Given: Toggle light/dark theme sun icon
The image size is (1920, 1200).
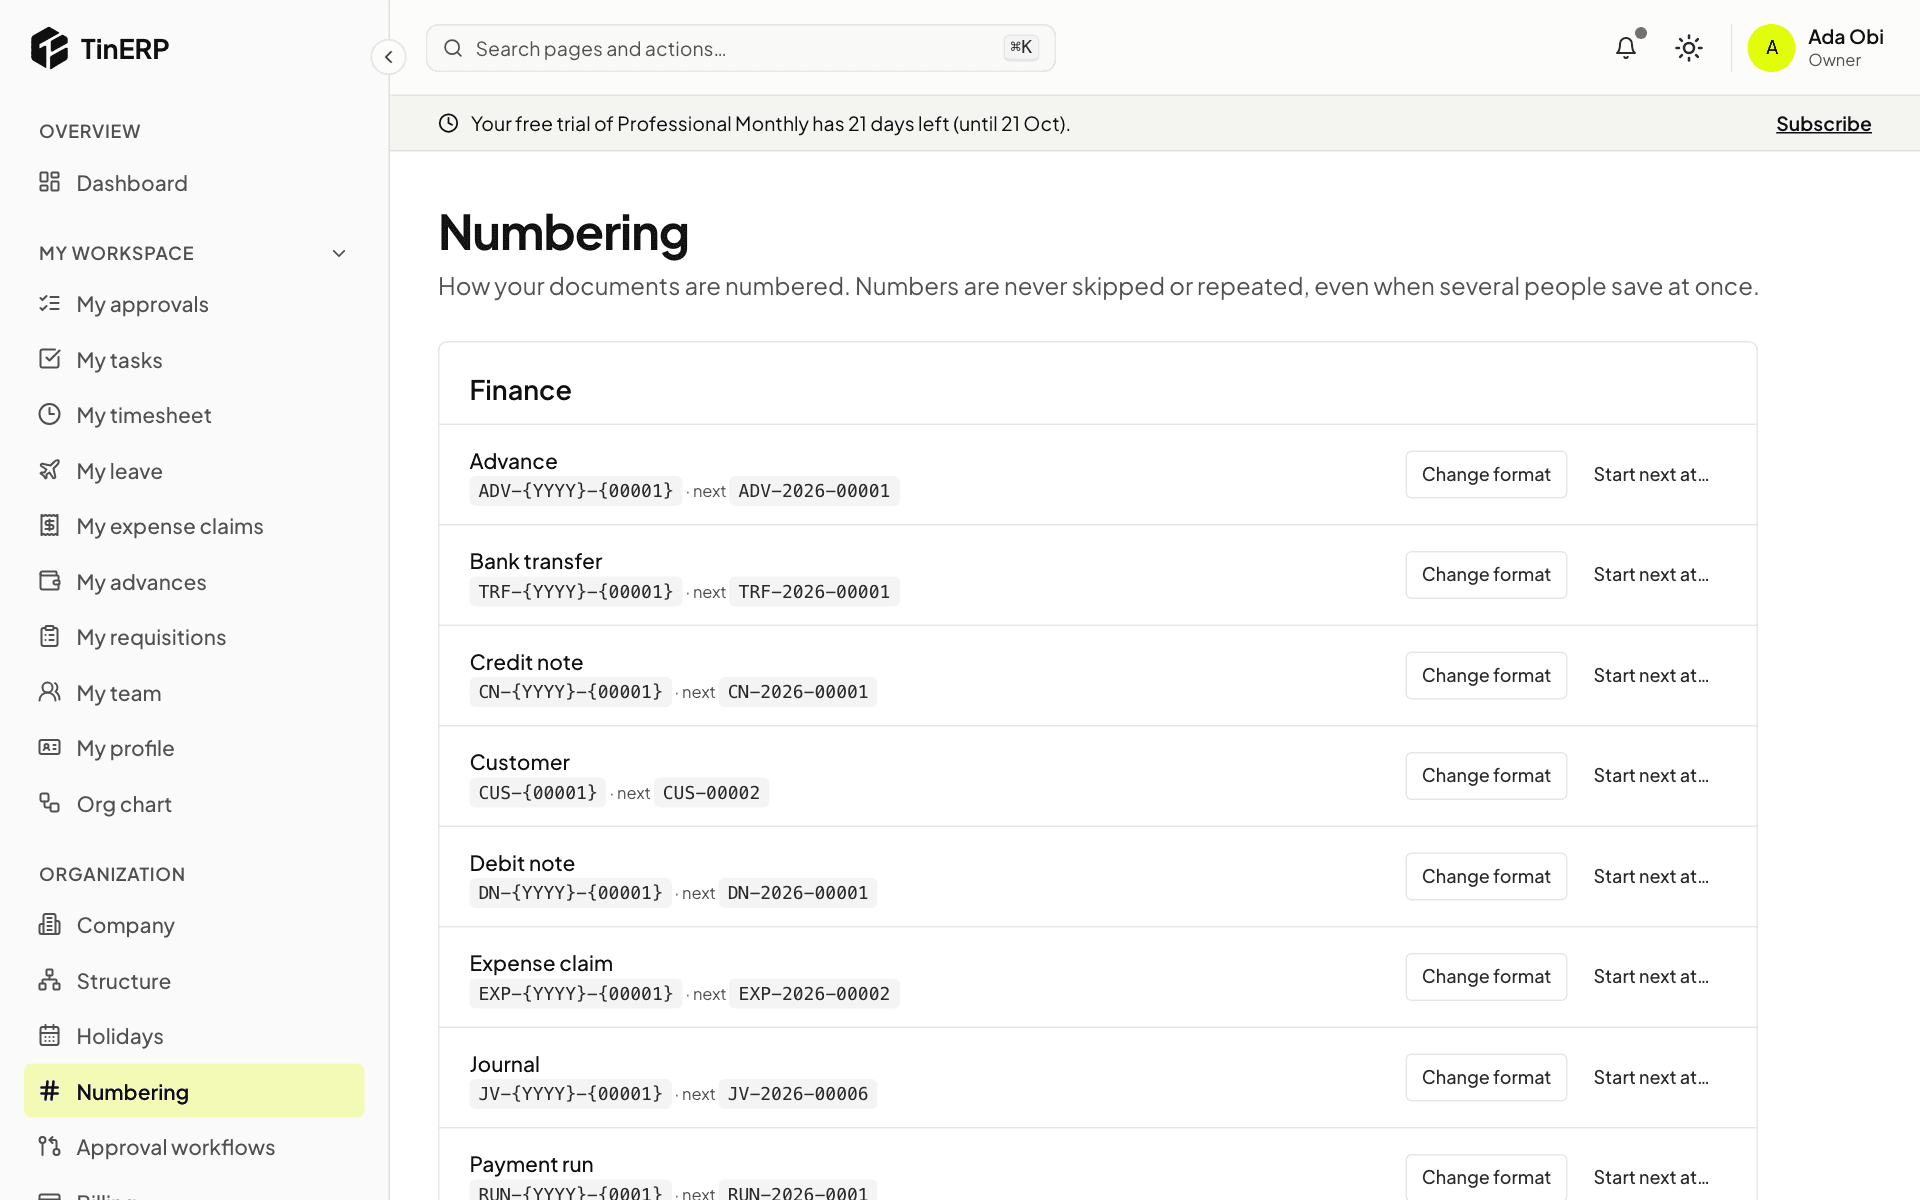Looking at the screenshot, I should (x=1689, y=48).
